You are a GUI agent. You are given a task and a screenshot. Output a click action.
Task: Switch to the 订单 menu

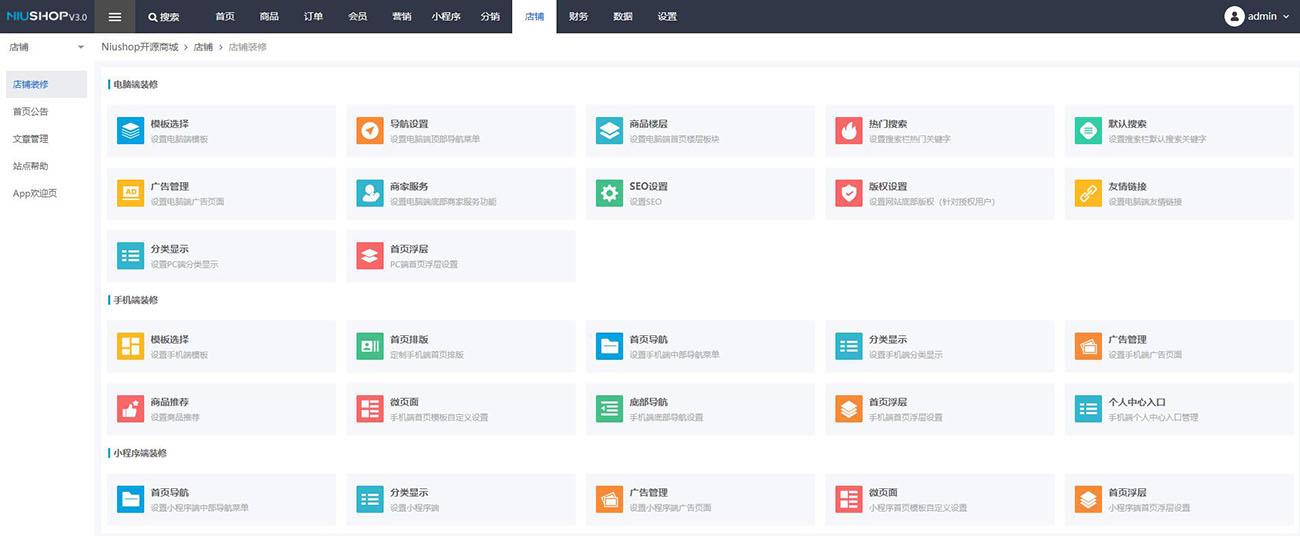313,17
